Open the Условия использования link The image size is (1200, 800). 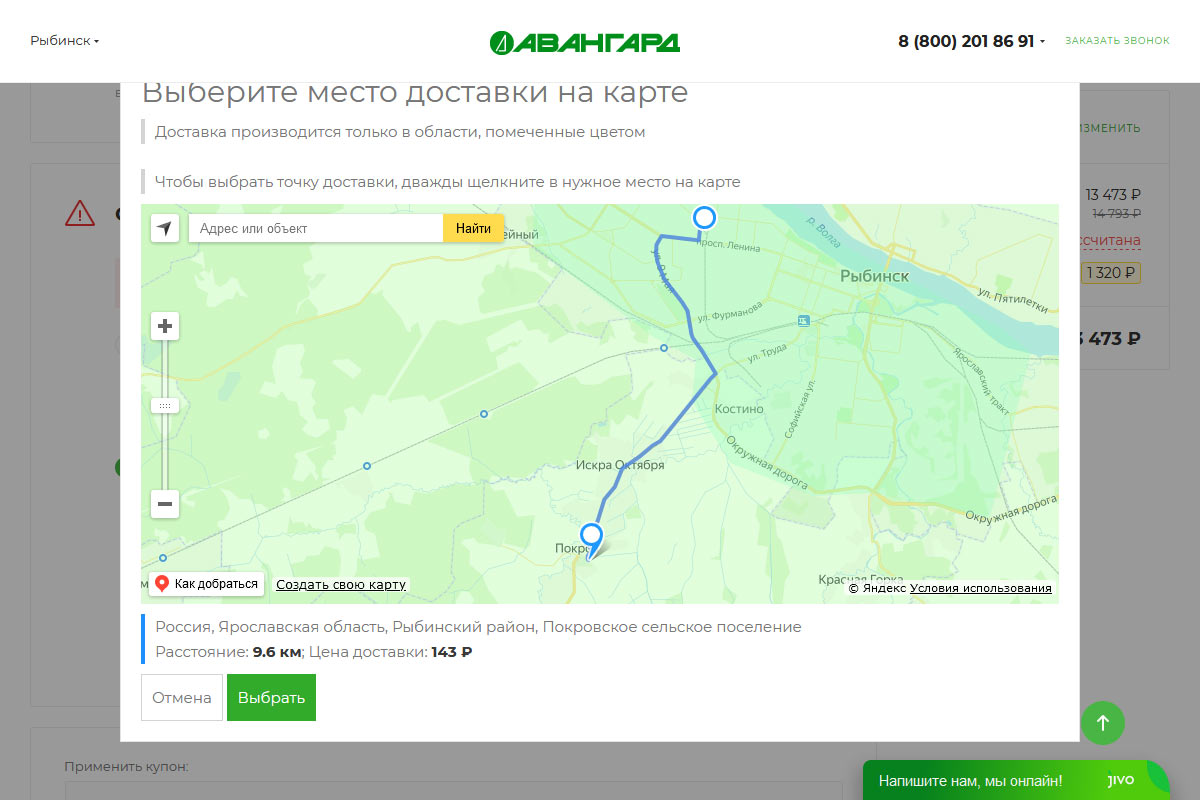pyautogui.click(x=980, y=588)
